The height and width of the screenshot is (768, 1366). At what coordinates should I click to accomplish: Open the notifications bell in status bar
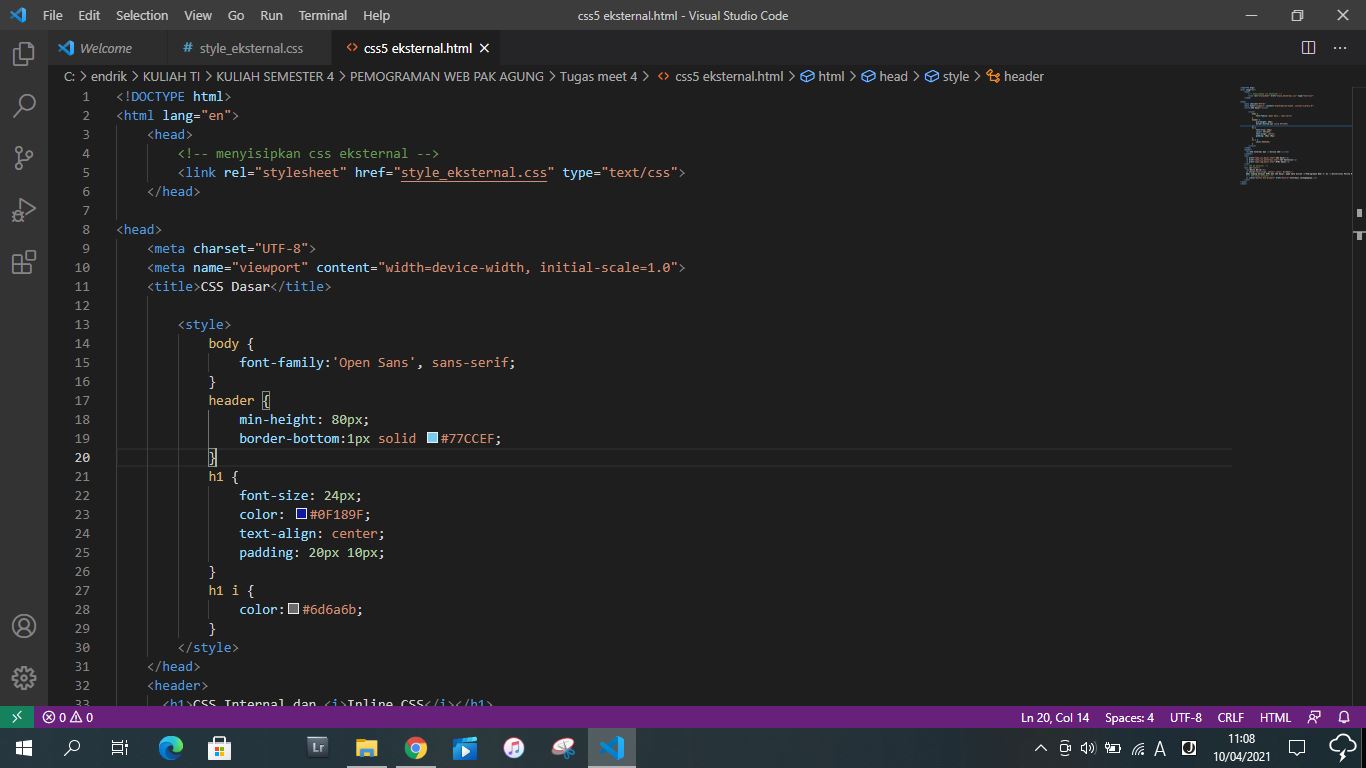1344,717
